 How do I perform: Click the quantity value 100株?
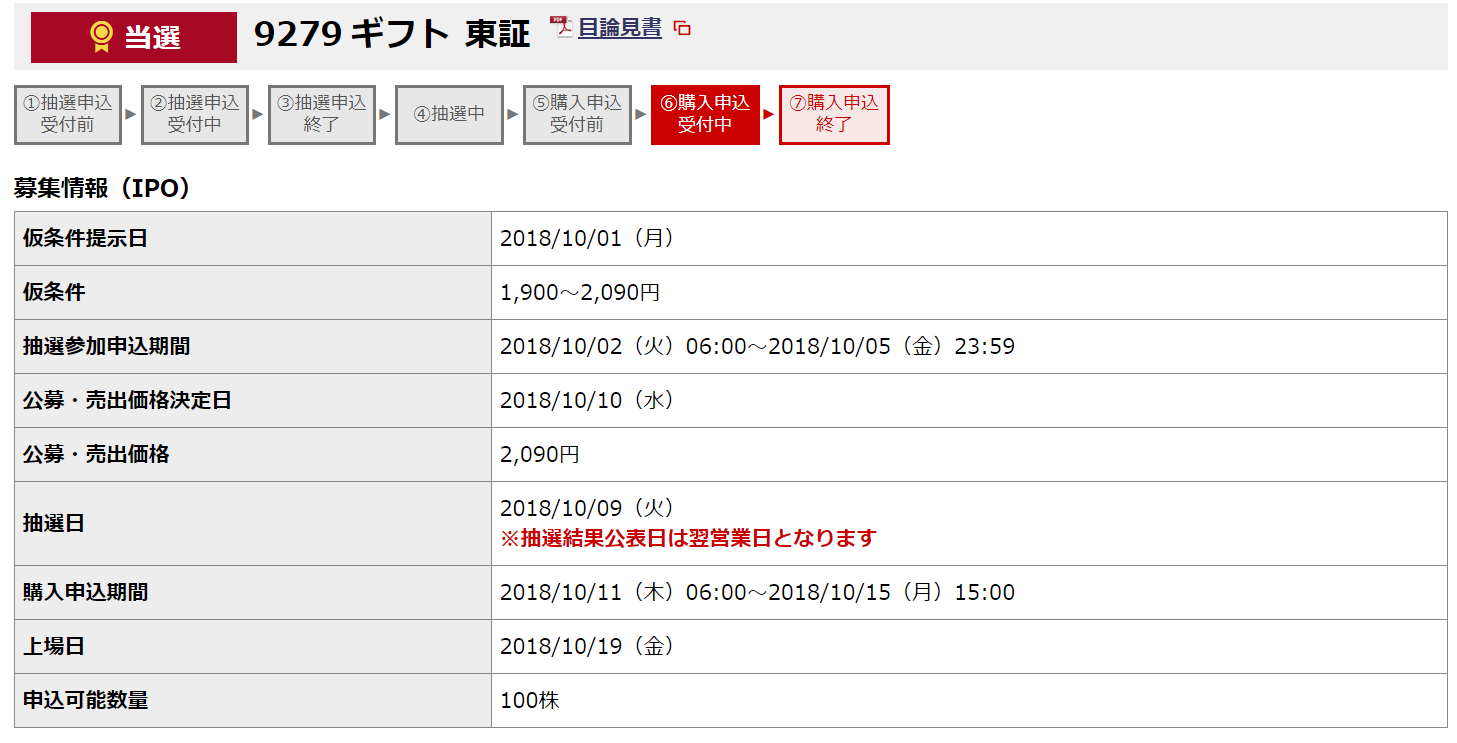pyautogui.click(x=529, y=700)
